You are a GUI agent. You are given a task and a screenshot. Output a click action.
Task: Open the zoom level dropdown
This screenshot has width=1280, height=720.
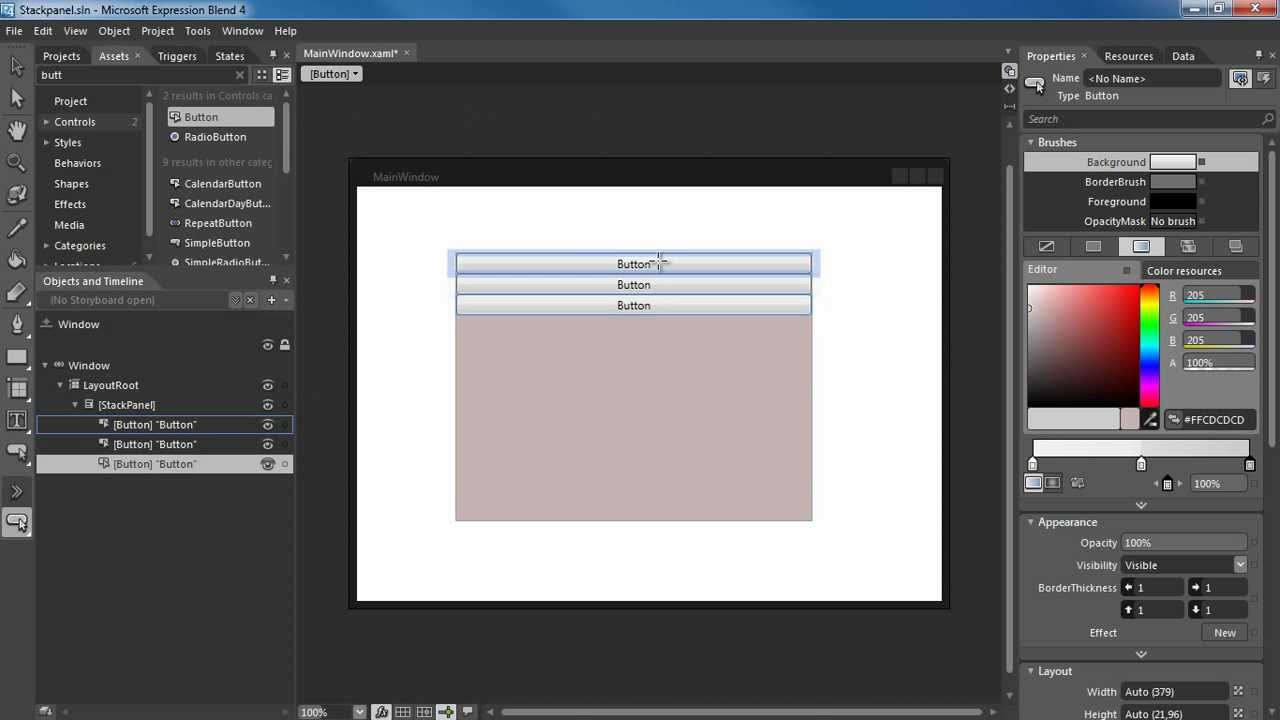pyautogui.click(x=359, y=712)
